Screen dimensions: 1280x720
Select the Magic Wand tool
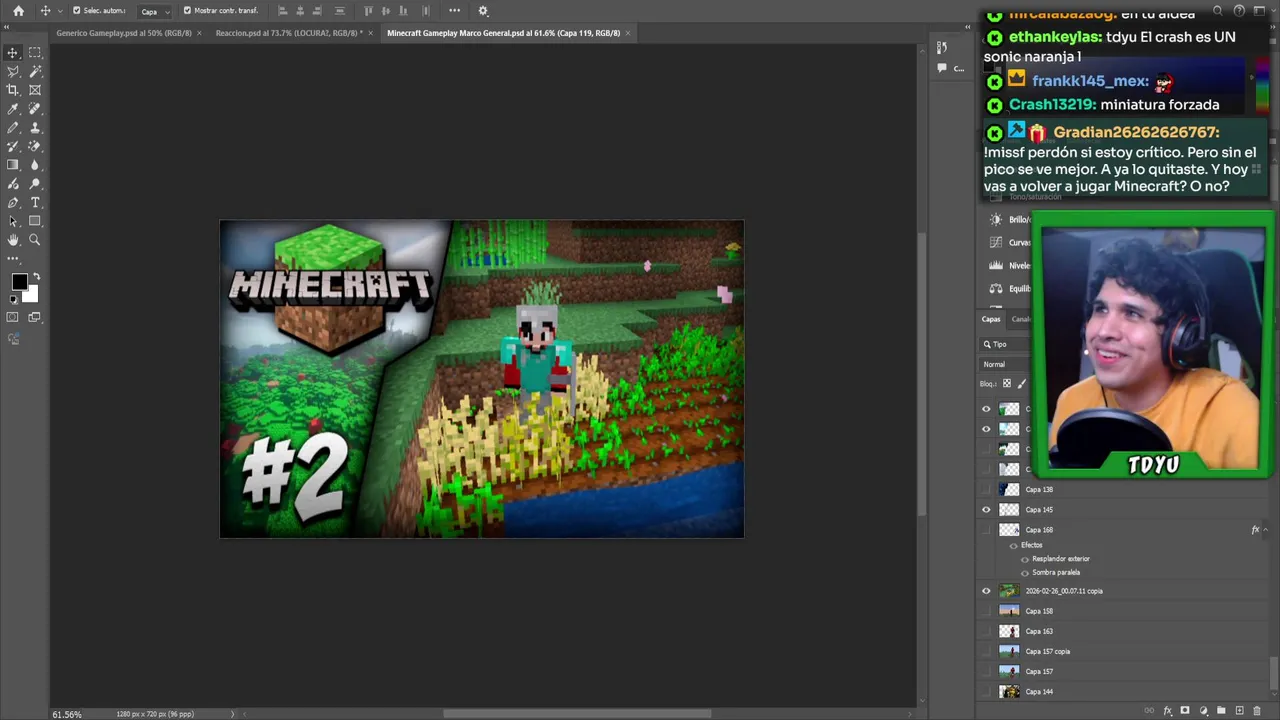35,72
